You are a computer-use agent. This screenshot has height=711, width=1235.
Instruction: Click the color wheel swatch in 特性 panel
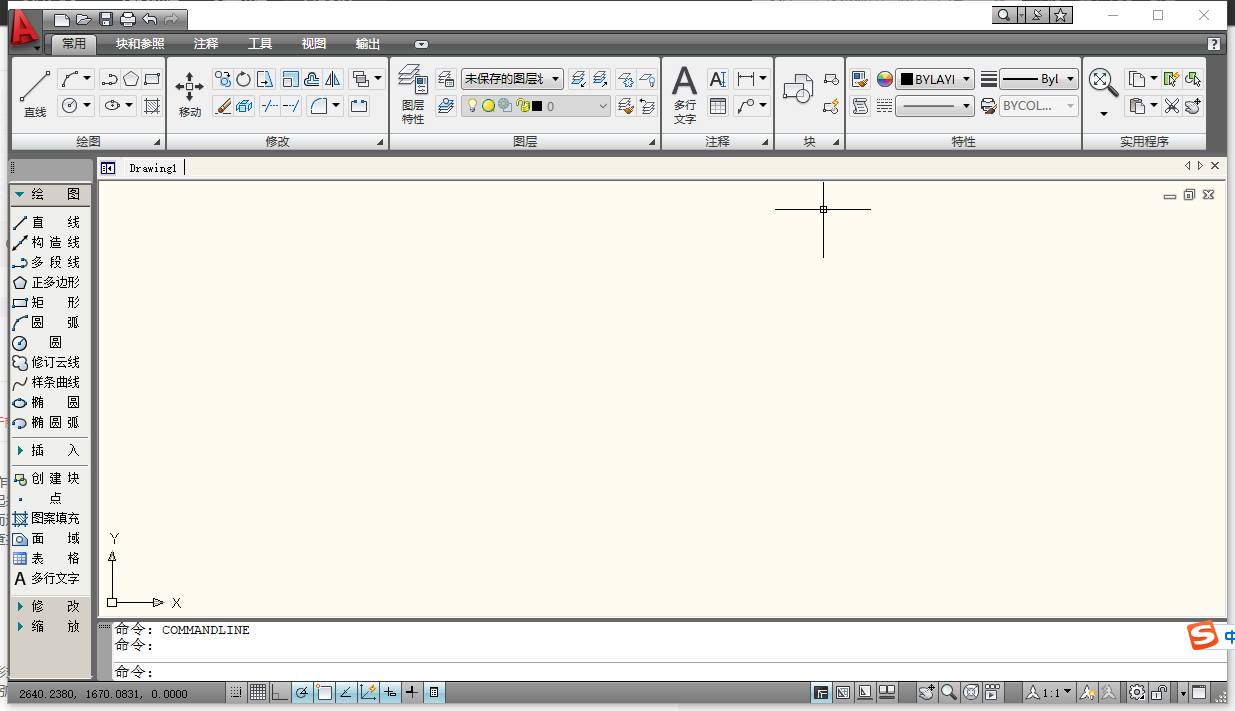885,79
